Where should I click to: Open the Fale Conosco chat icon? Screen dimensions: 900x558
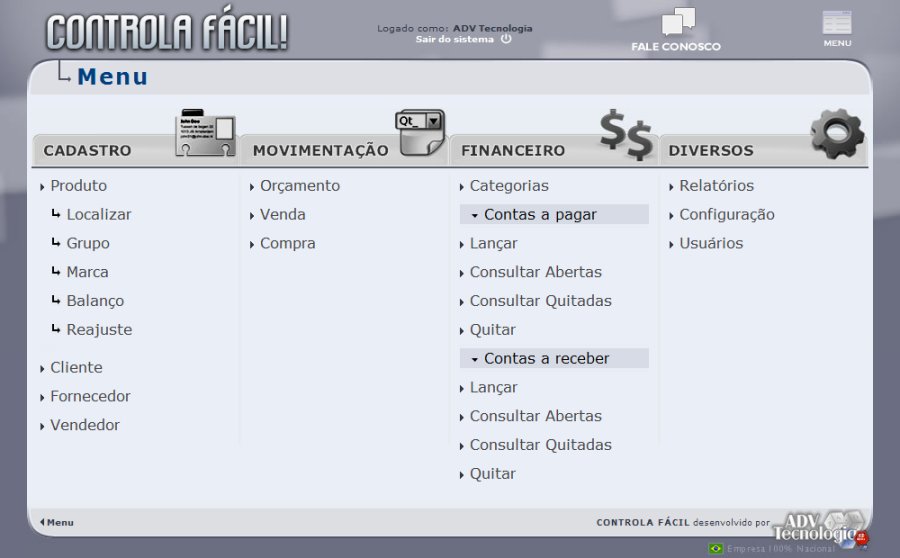point(678,22)
